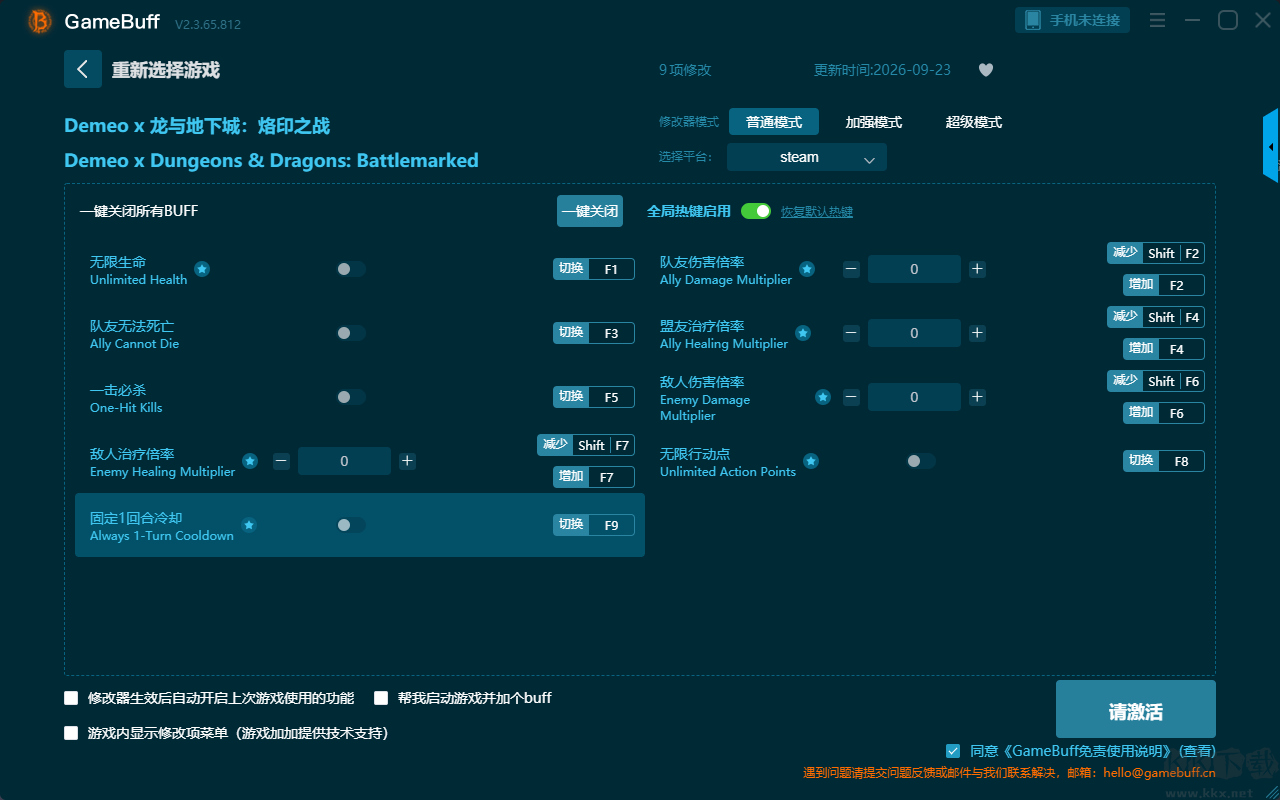Viewport: 1280px width, 800px height.
Task: Click the heart favorite icon
Action: (986, 70)
